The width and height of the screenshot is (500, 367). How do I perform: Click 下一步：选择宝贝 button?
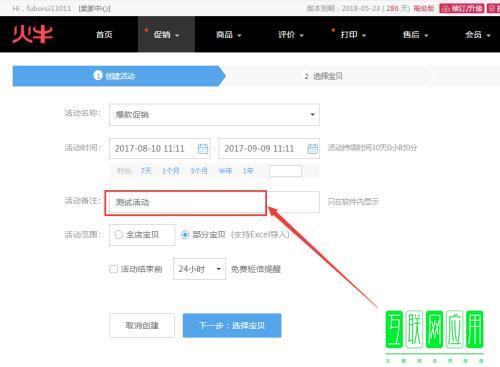(x=232, y=325)
